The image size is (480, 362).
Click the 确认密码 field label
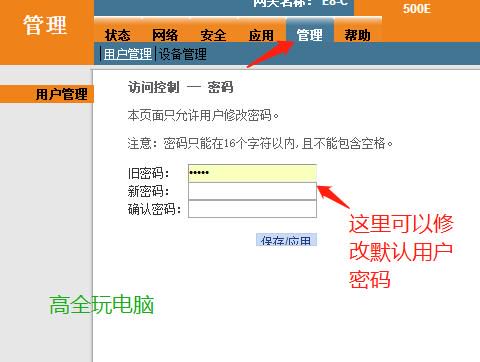point(154,209)
